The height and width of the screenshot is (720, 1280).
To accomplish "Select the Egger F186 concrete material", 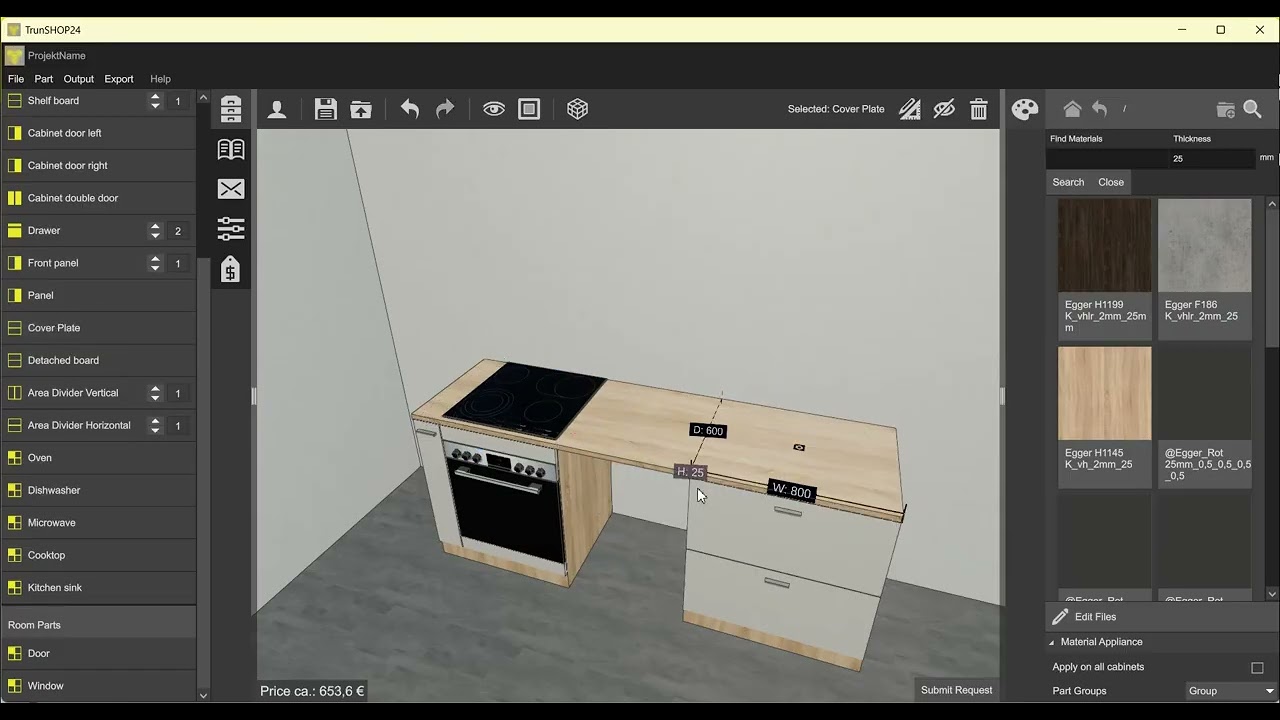I will click(1205, 268).
